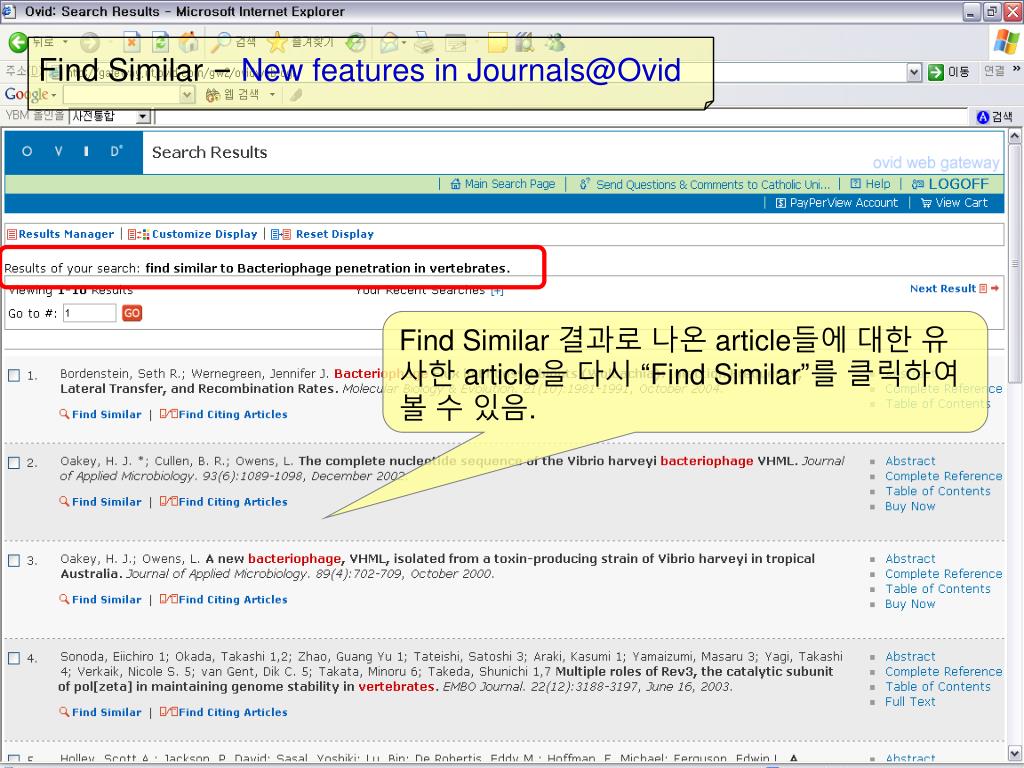Viewport: 1024px width, 768px height.
Task: Click the Print toolbar icon
Action: [424, 43]
